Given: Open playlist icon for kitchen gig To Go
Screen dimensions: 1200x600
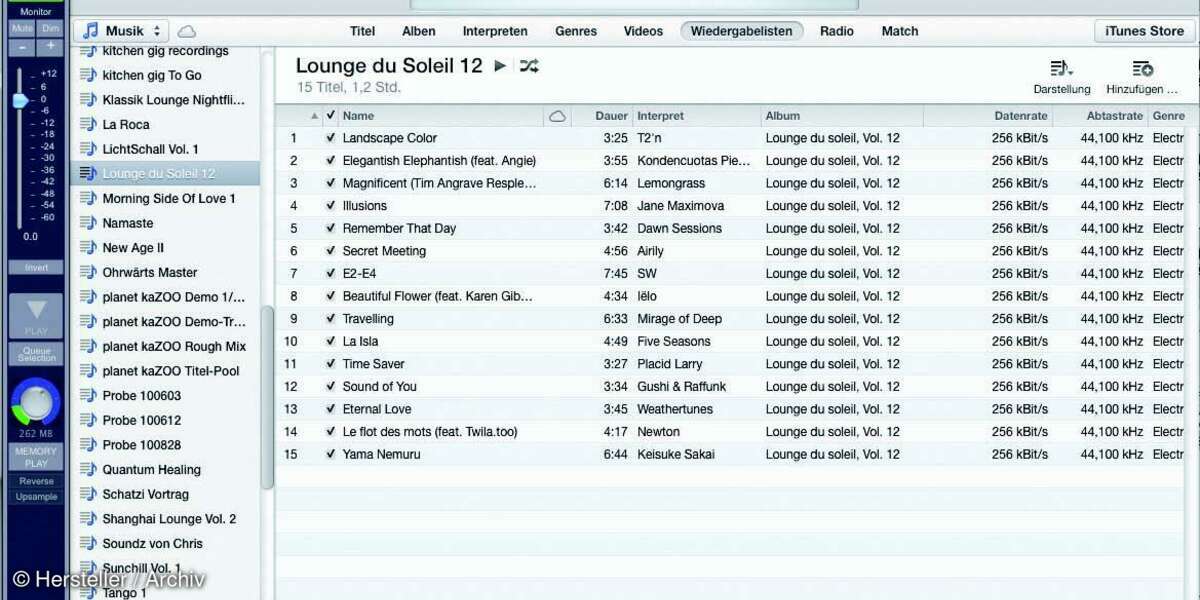Looking at the screenshot, I should coord(88,75).
